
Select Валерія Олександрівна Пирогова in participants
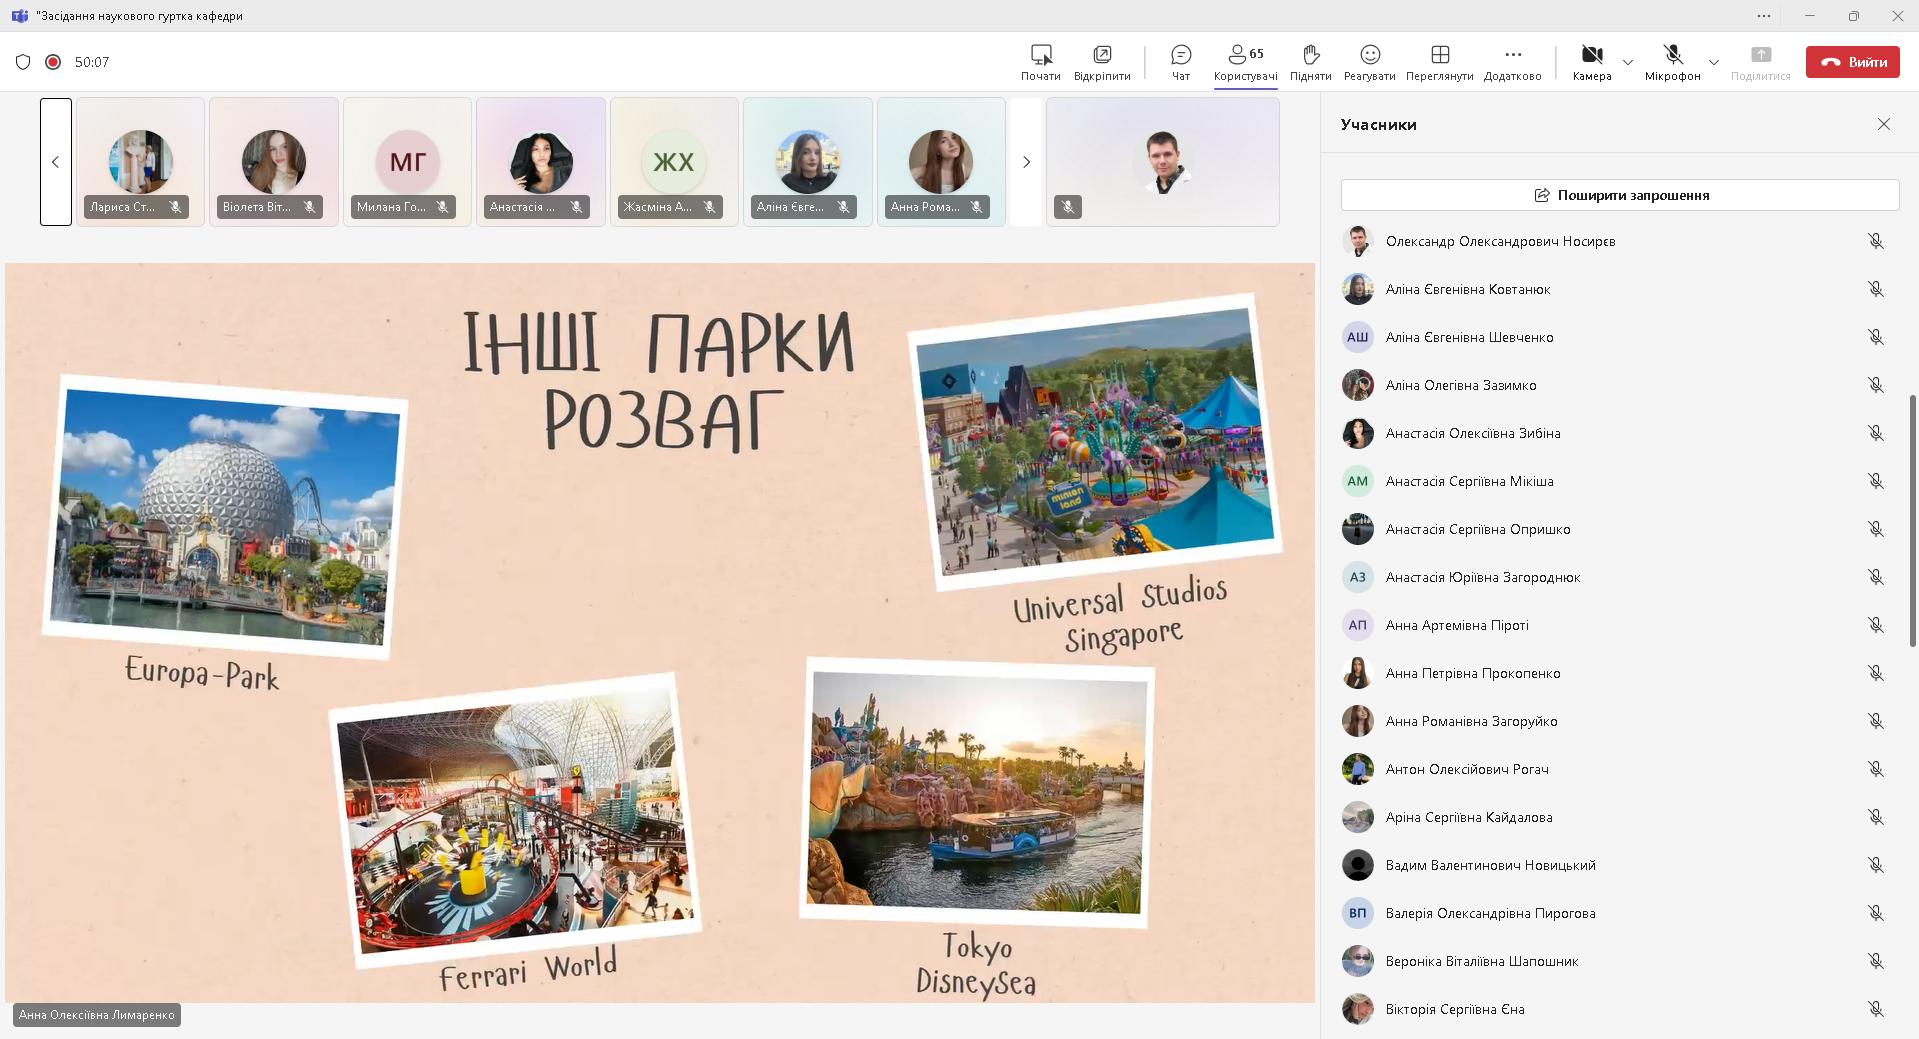pos(1620,913)
